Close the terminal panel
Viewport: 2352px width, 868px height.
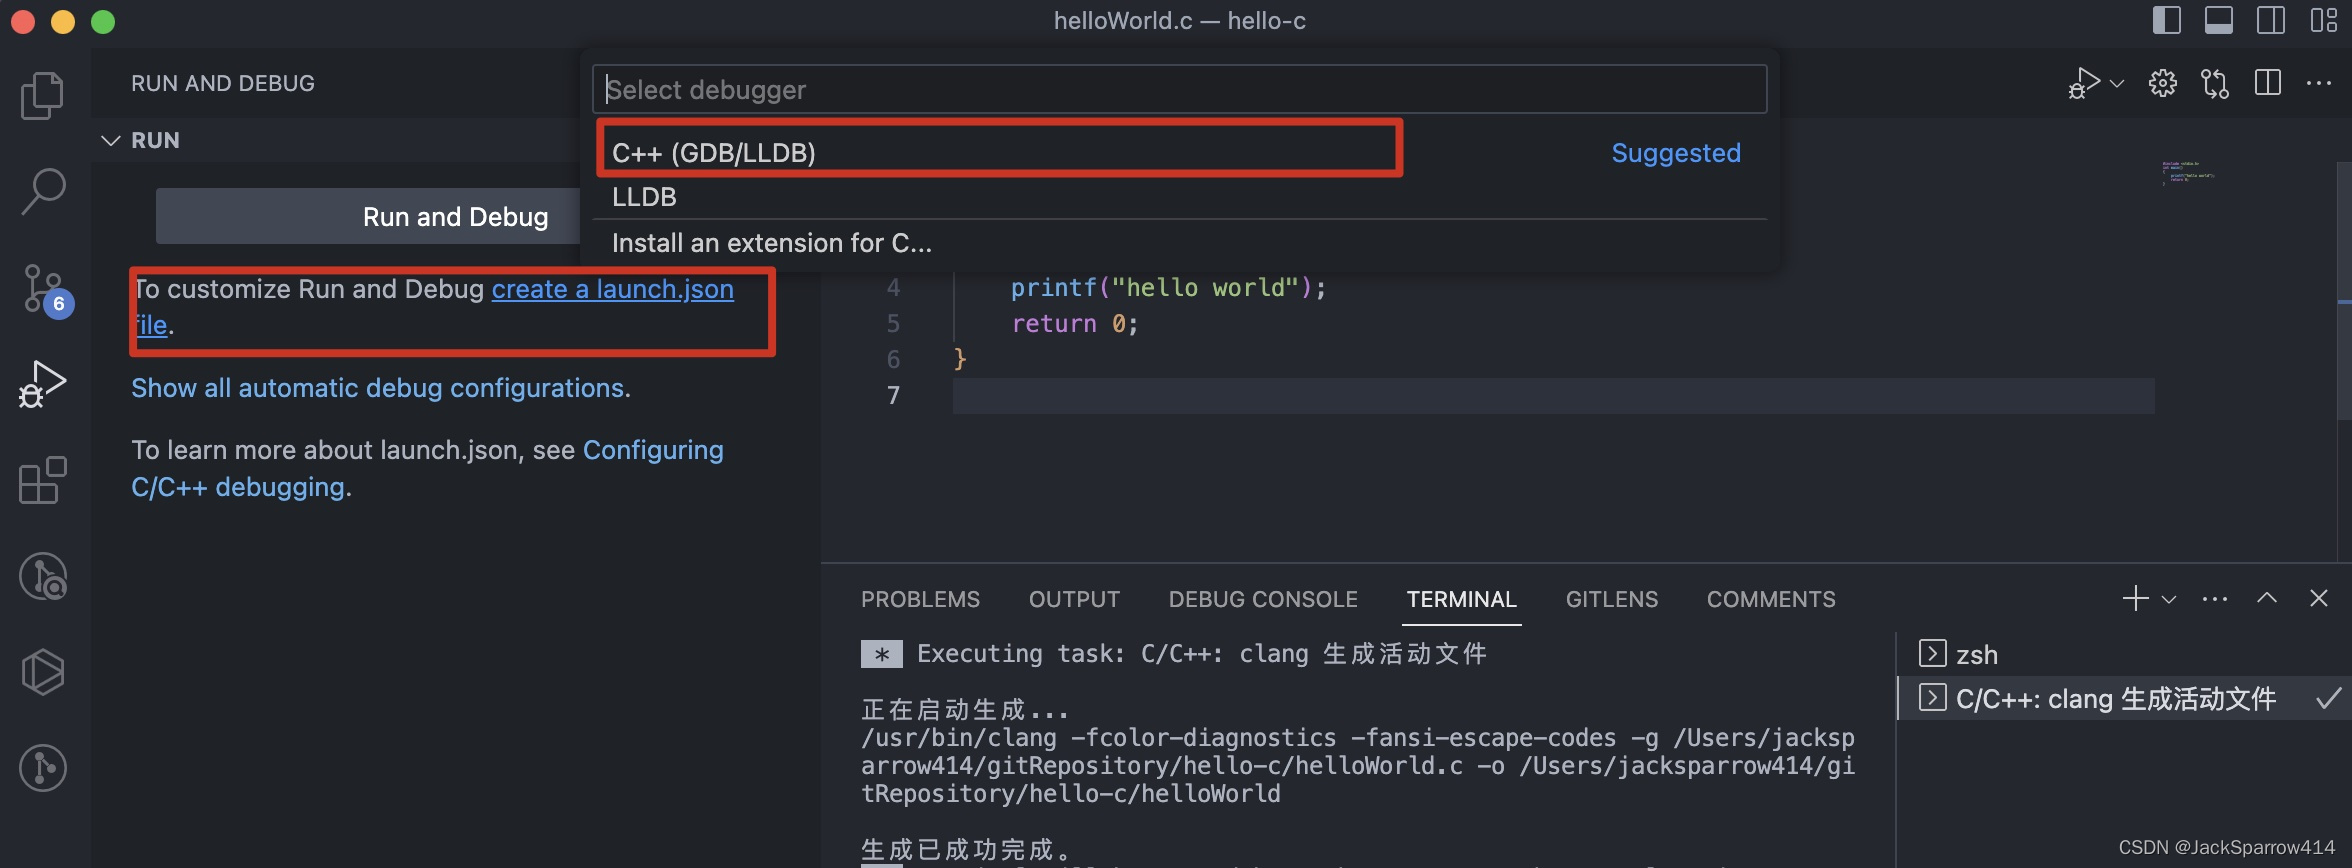pos(2319,598)
